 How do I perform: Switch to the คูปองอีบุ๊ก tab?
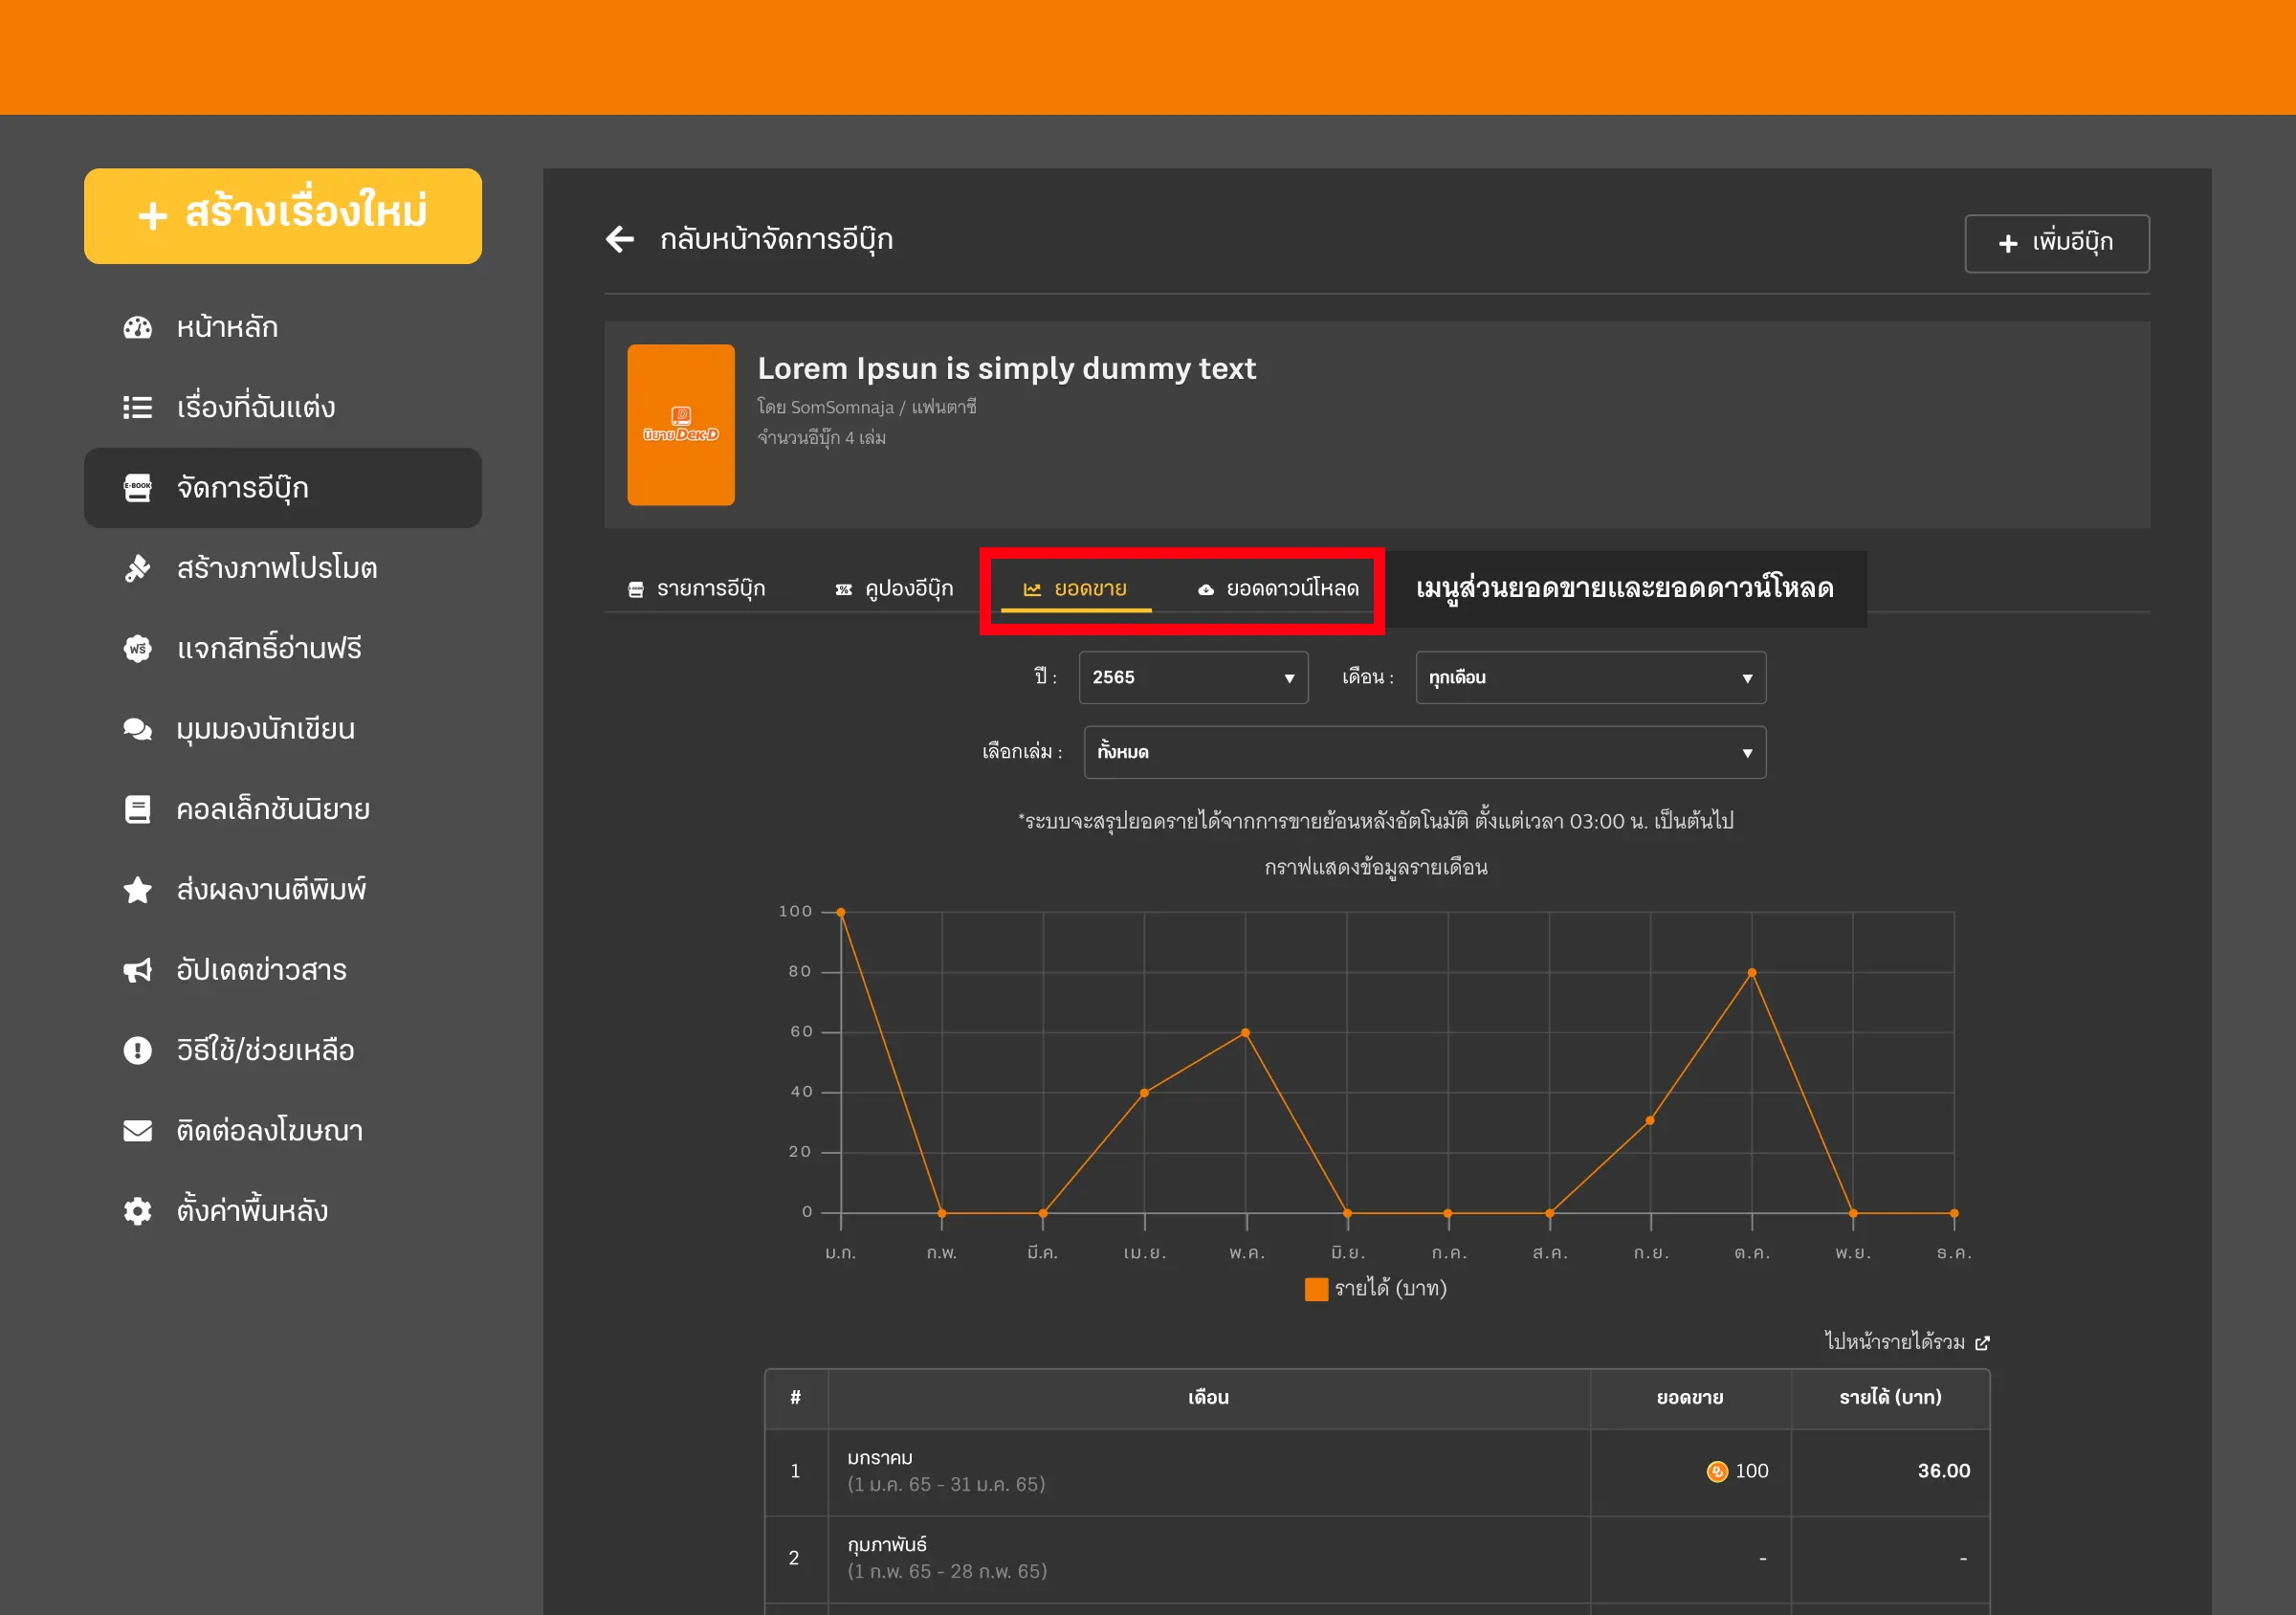click(894, 589)
